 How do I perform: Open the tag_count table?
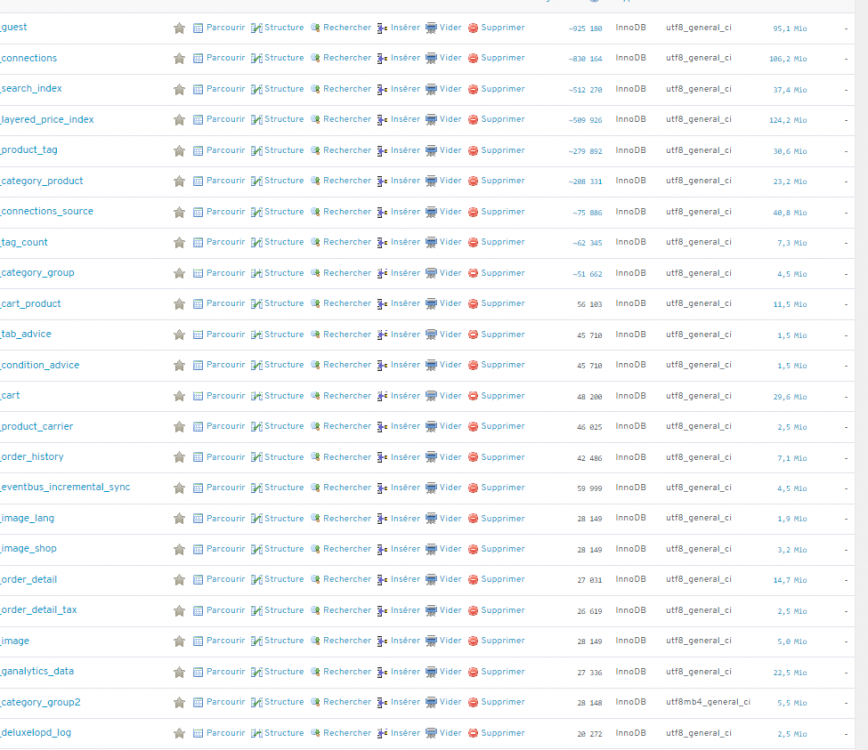24,242
